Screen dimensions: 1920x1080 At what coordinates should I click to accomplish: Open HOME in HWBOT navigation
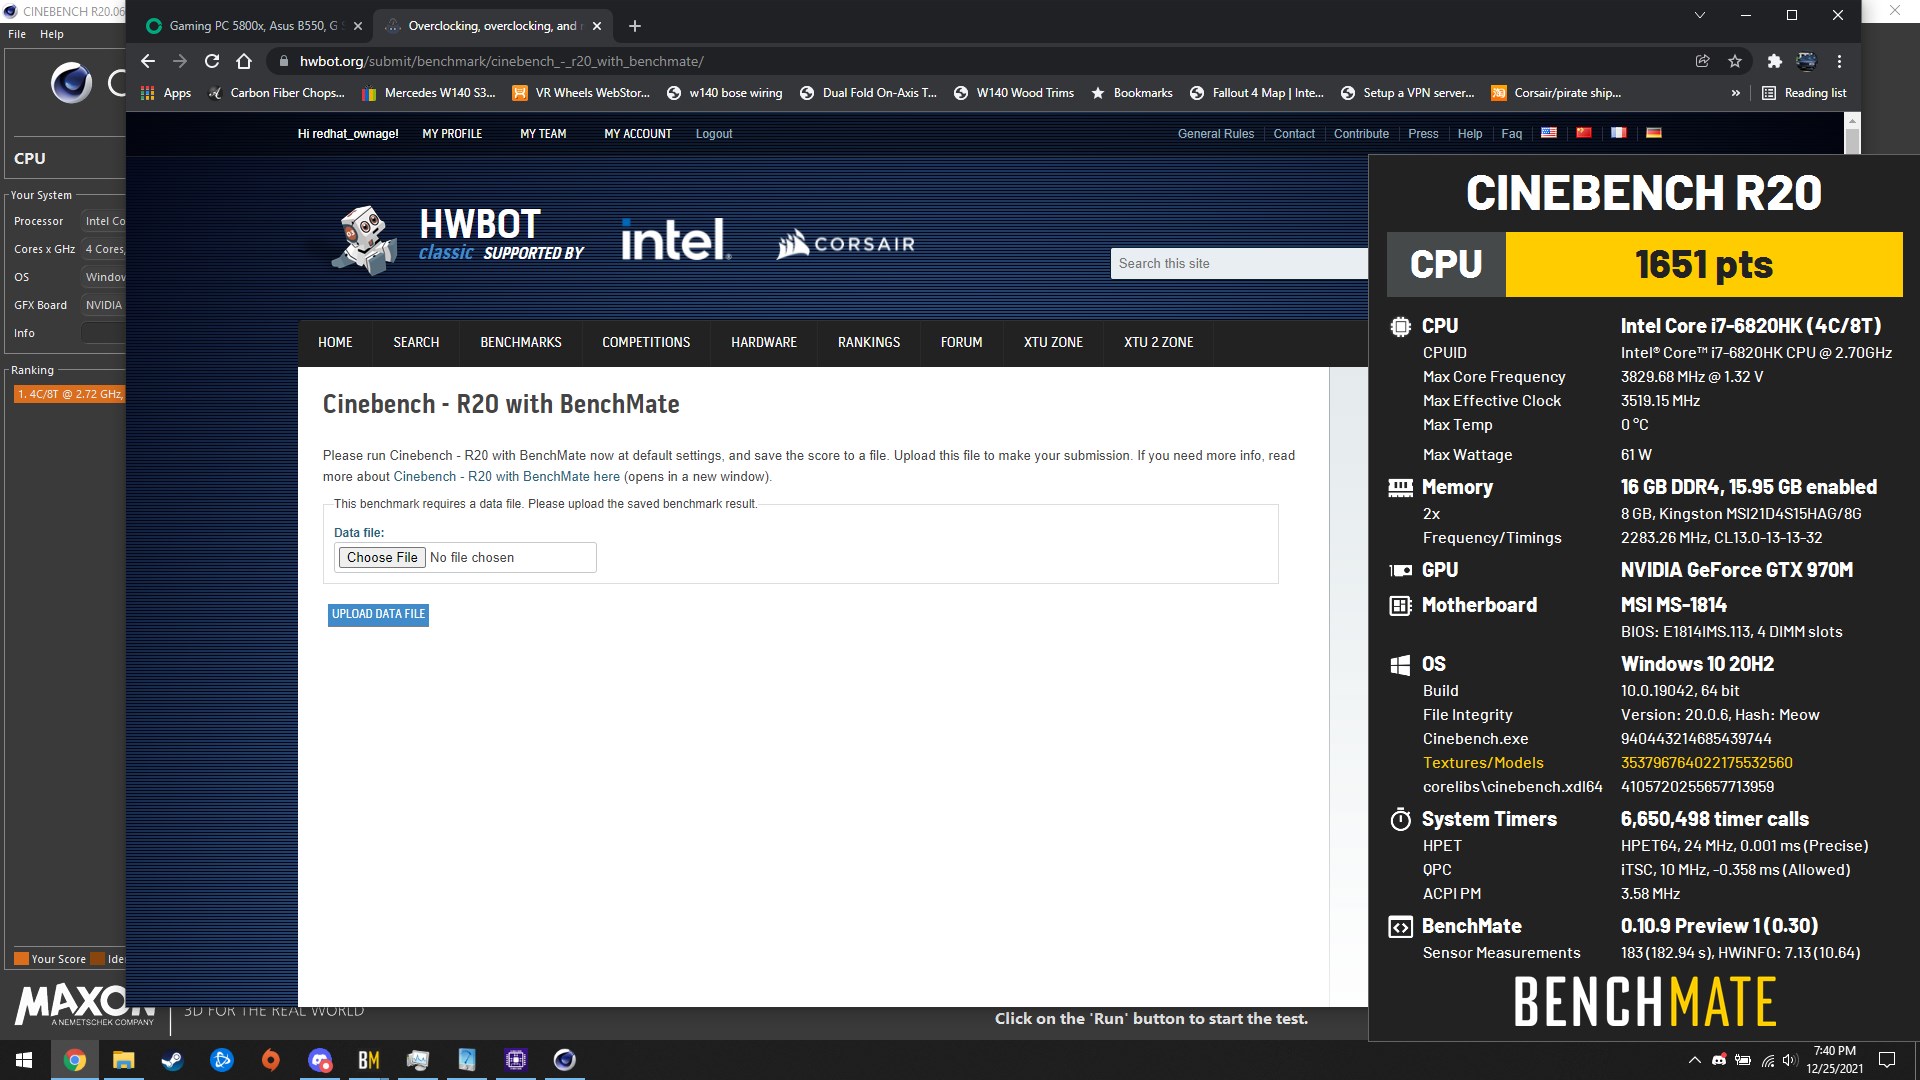coord(335,342)
